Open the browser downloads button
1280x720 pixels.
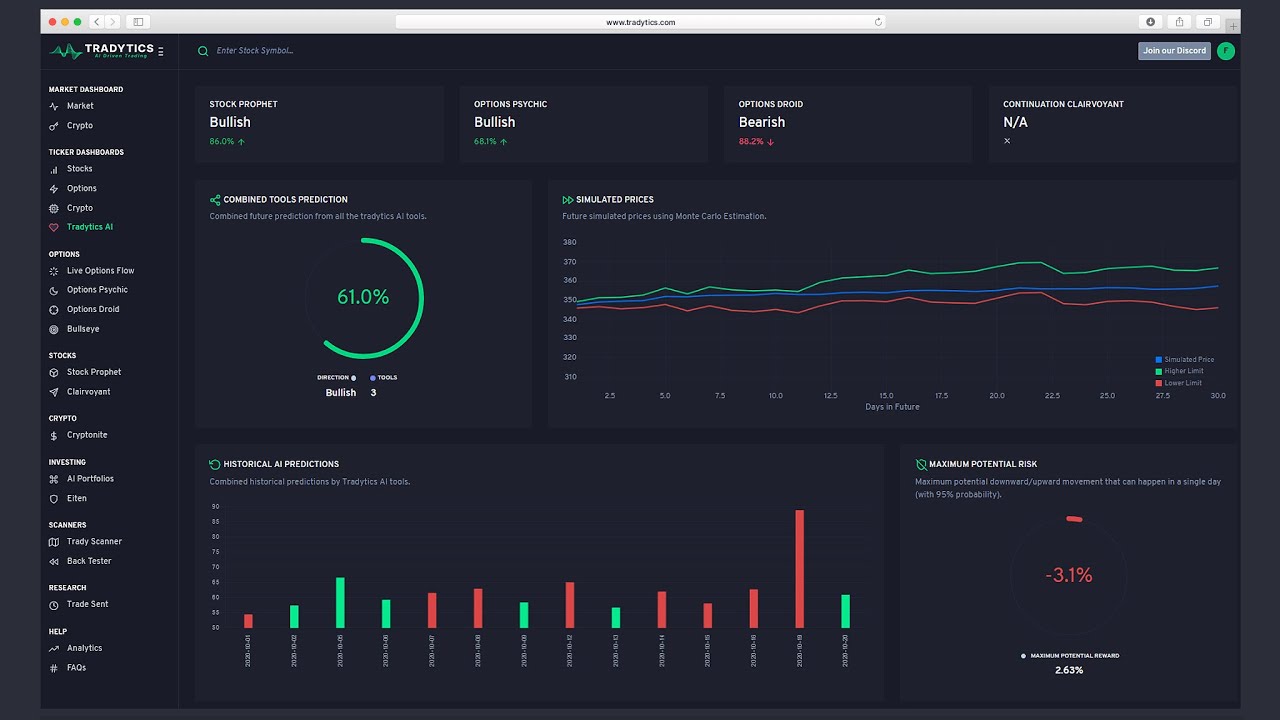pyautogui.click(x=1151, y=22)
